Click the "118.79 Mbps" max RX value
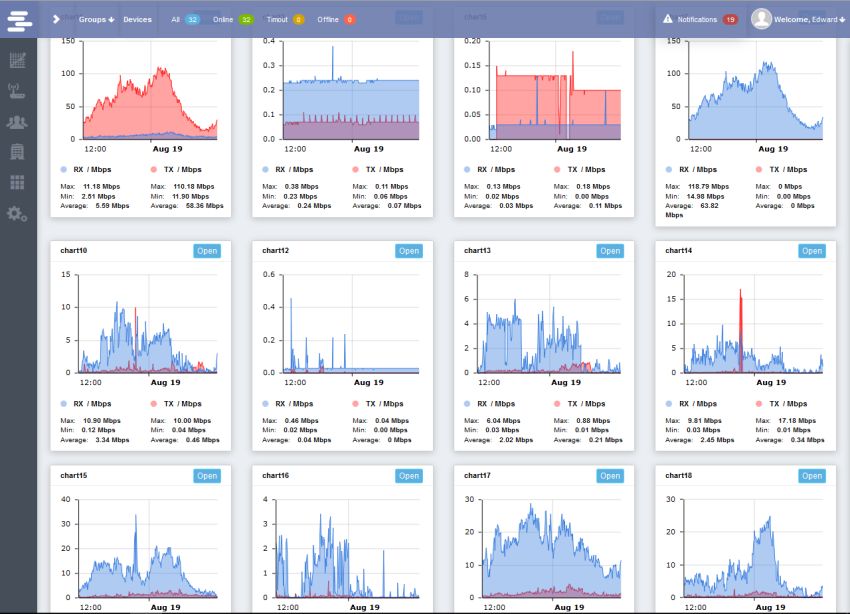850x614 pixels. tap(709, 186)
